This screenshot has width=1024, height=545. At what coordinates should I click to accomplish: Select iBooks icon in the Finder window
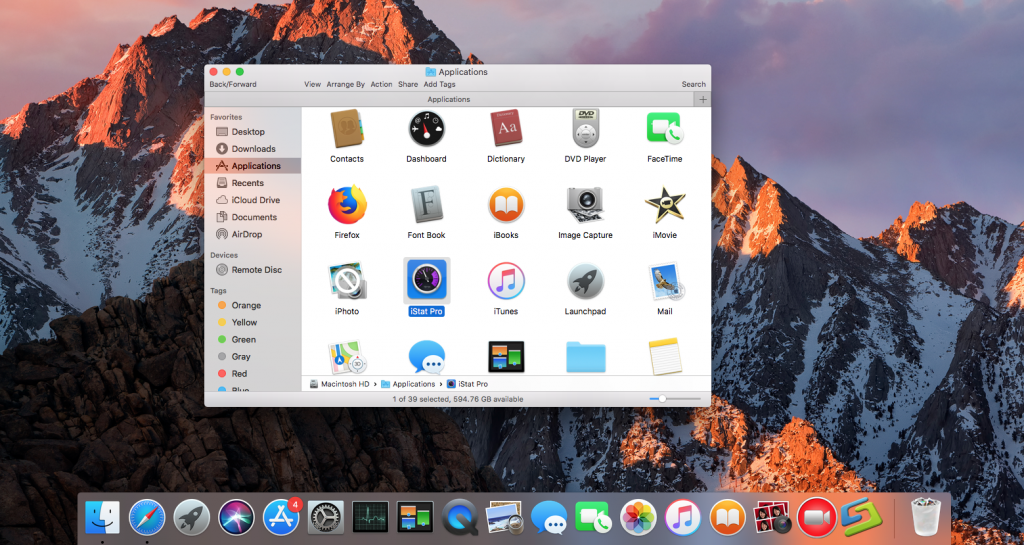[x=506, y=204]
